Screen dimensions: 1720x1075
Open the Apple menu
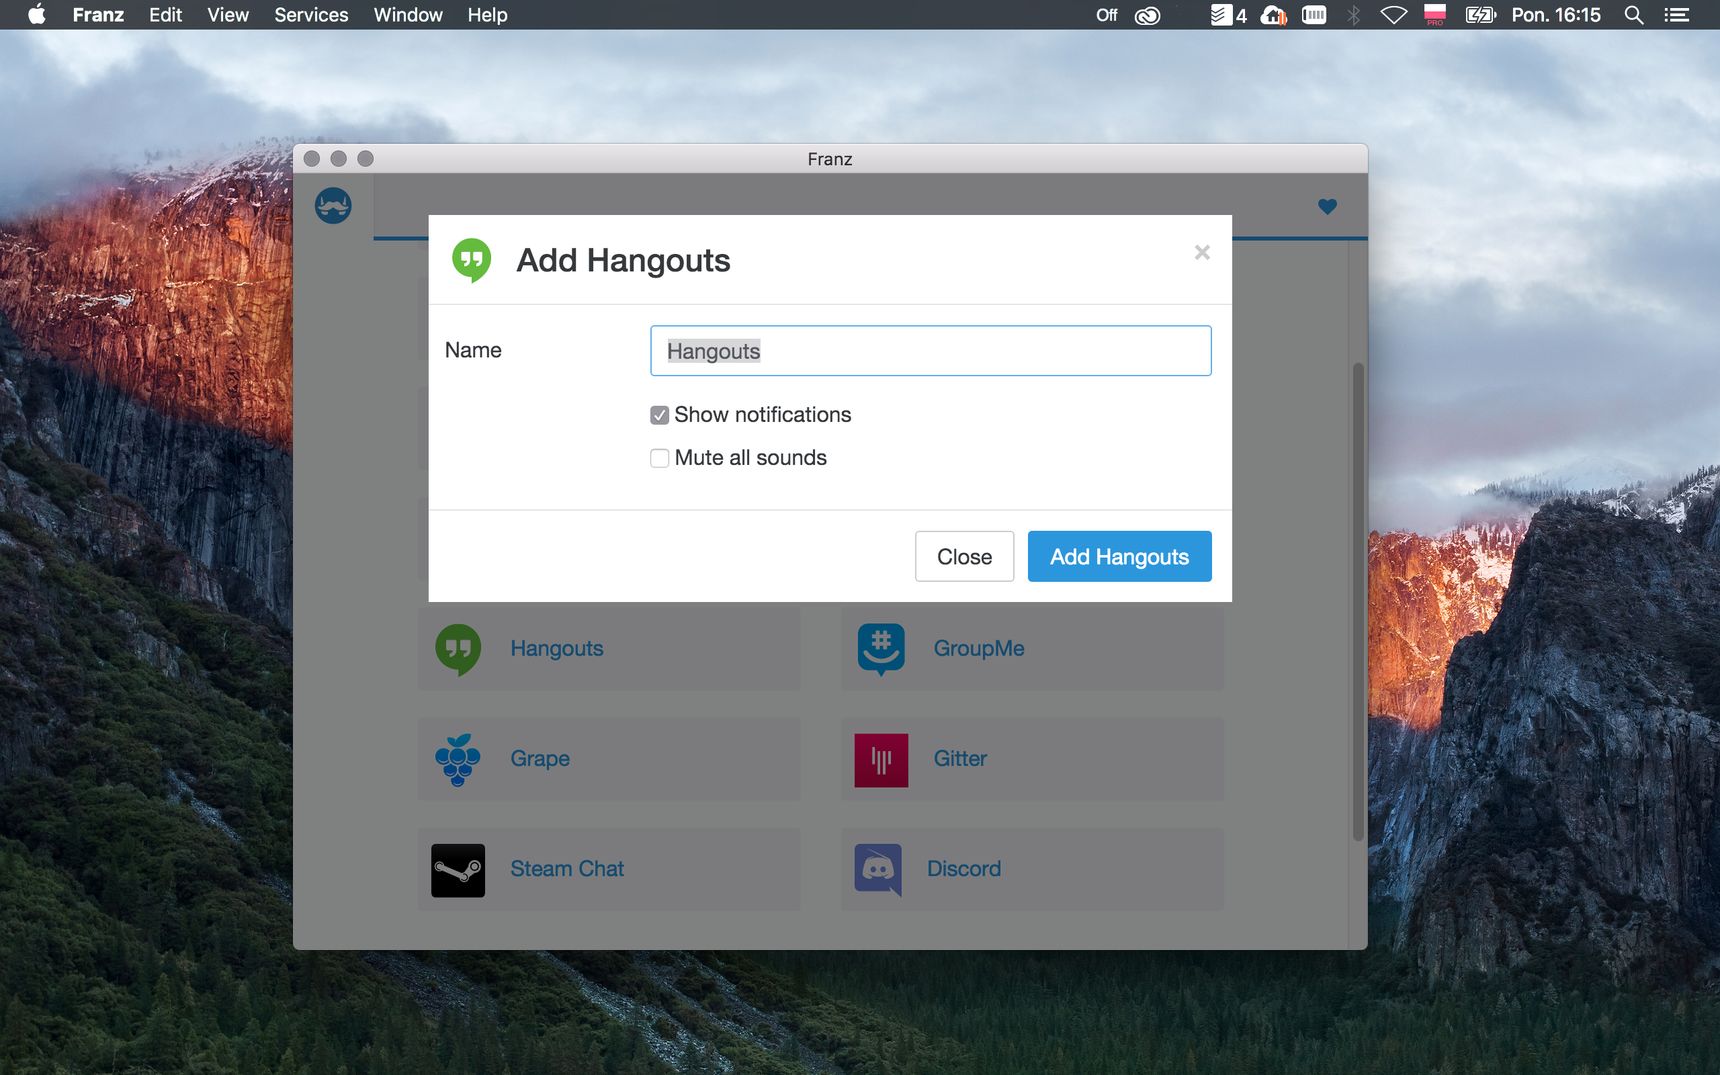[37, 15]
